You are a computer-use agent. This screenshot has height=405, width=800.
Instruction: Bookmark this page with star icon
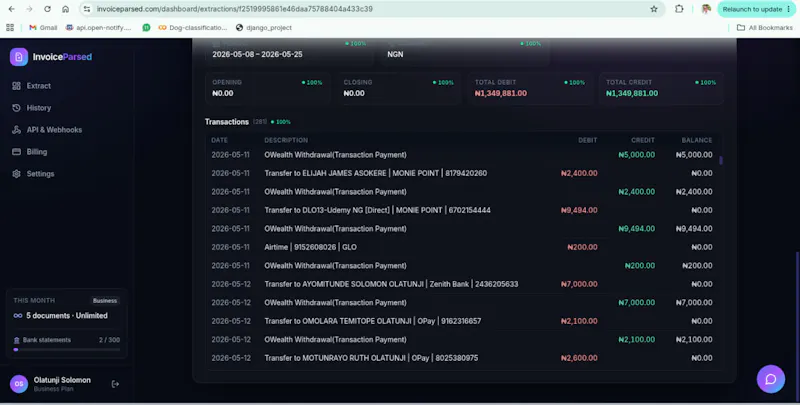pyautogui.click(x=654, y=9)
